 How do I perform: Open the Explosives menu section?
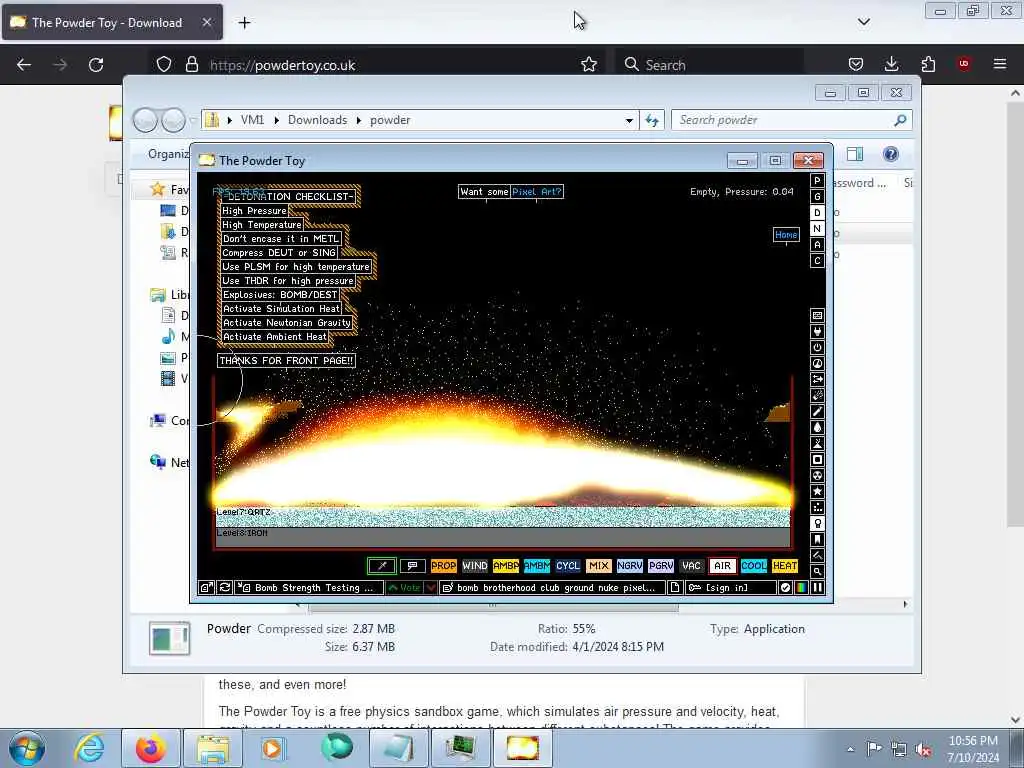[x=817, y=396]
